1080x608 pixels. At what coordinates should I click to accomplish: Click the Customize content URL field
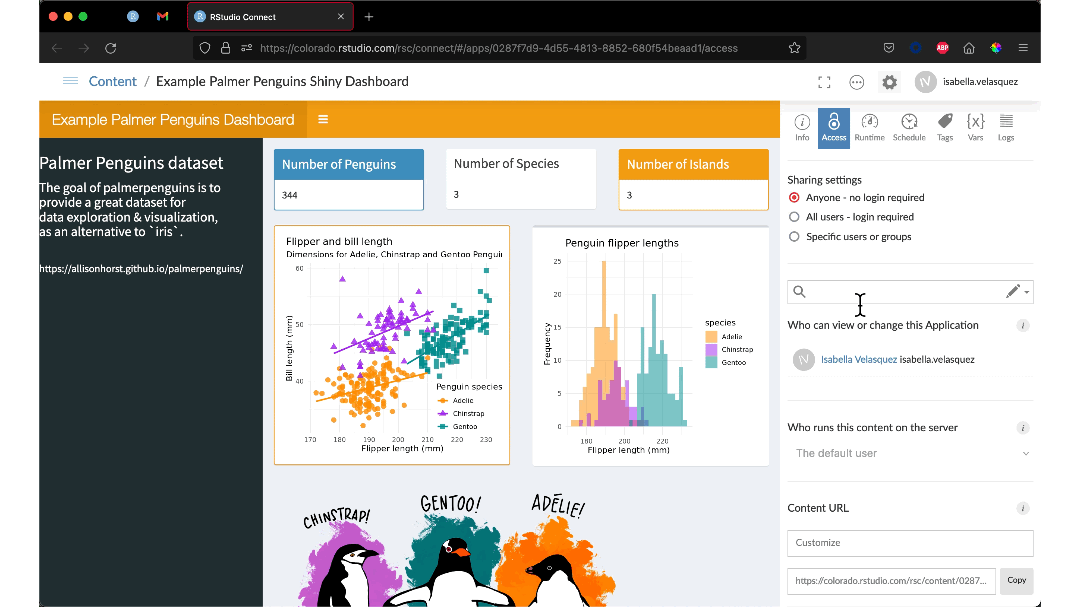coord(910,543)
